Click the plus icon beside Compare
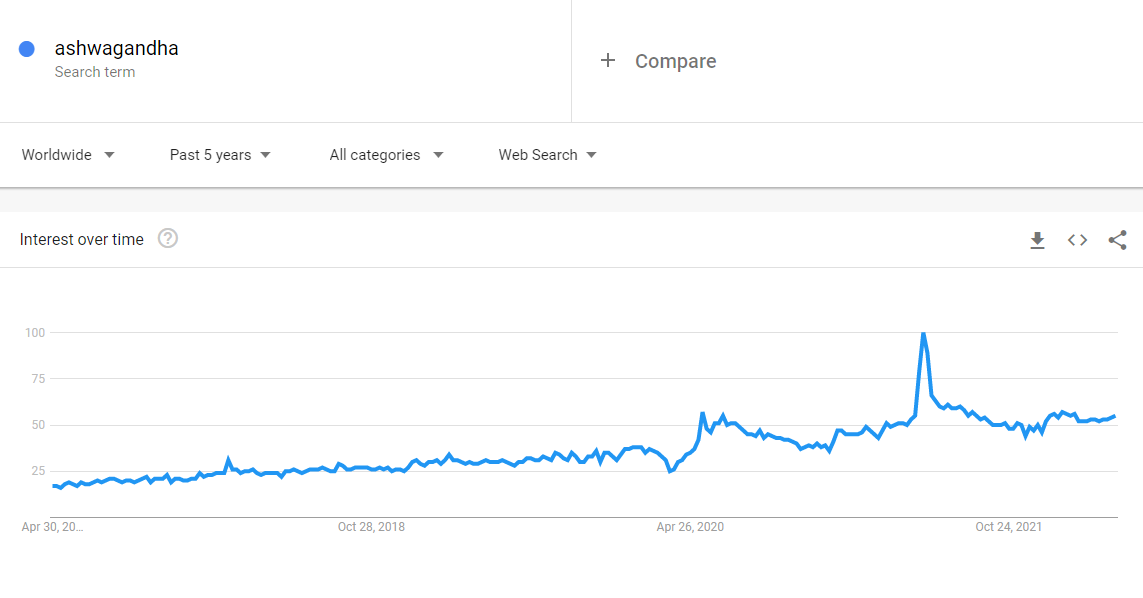Image resolution: width=1143 pixels, height=598 pixels. (608, 61)
